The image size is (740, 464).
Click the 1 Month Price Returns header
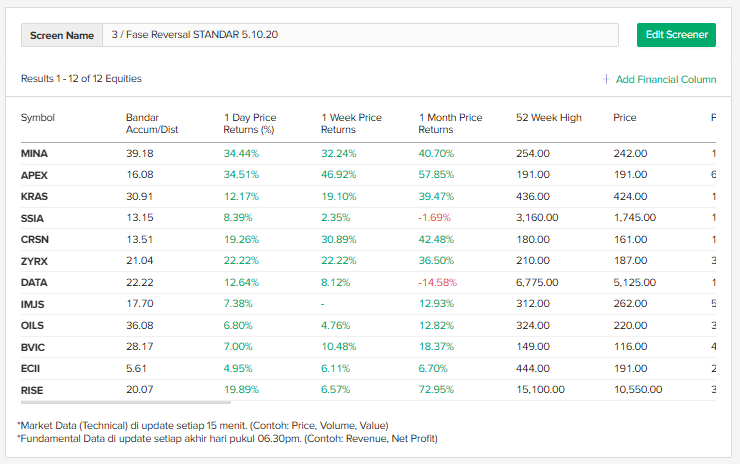(450, 123)
